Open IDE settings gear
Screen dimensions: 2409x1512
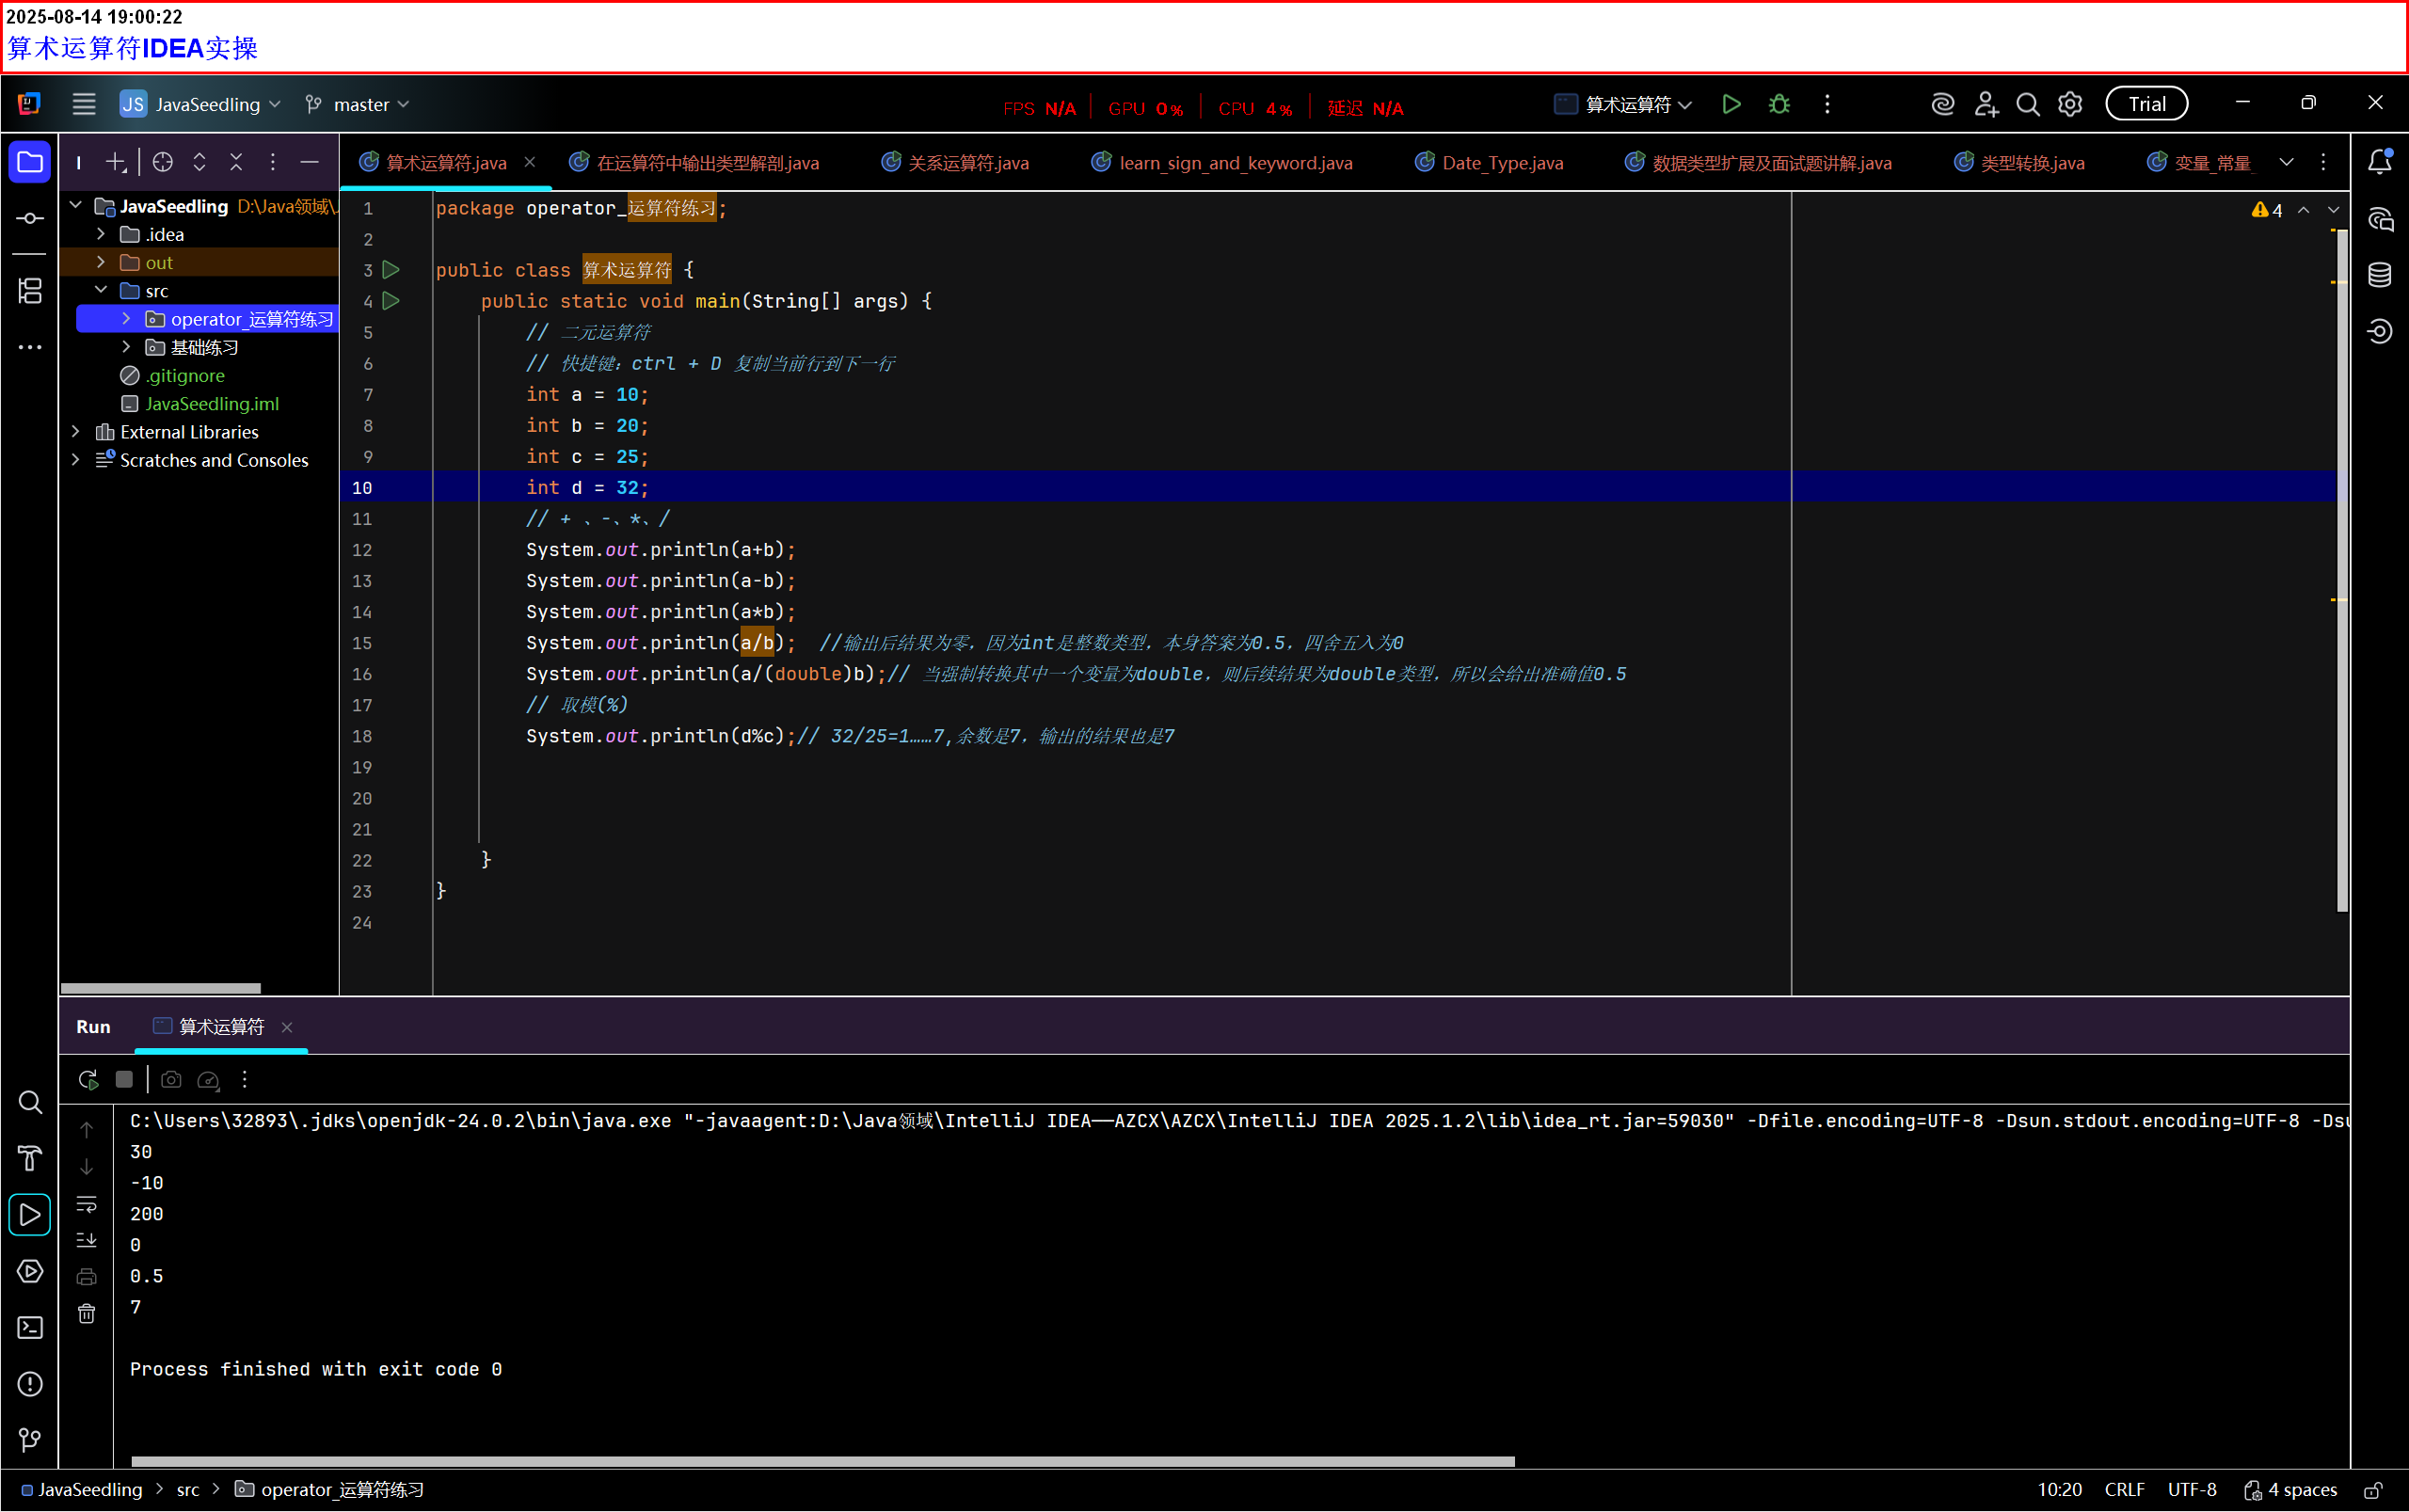[x=2070, y=104]
